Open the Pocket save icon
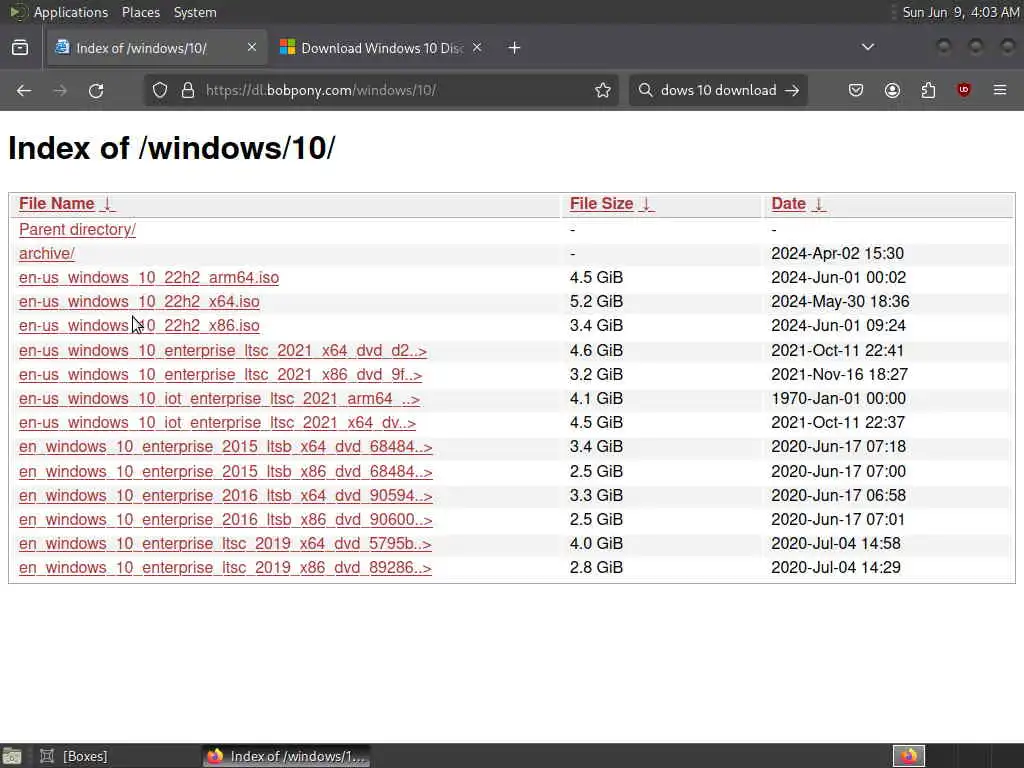 pyautogui.click(x=856, y=90)
